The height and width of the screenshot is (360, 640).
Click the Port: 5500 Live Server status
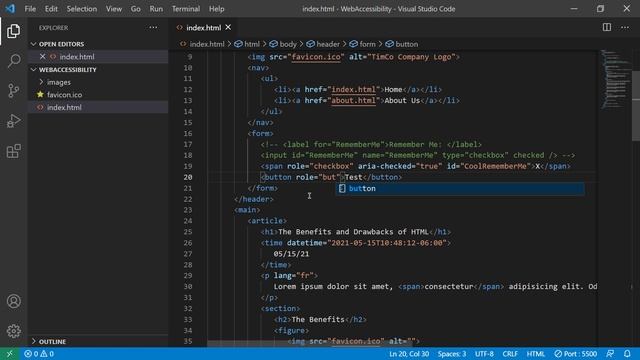(x=576, y=354)
